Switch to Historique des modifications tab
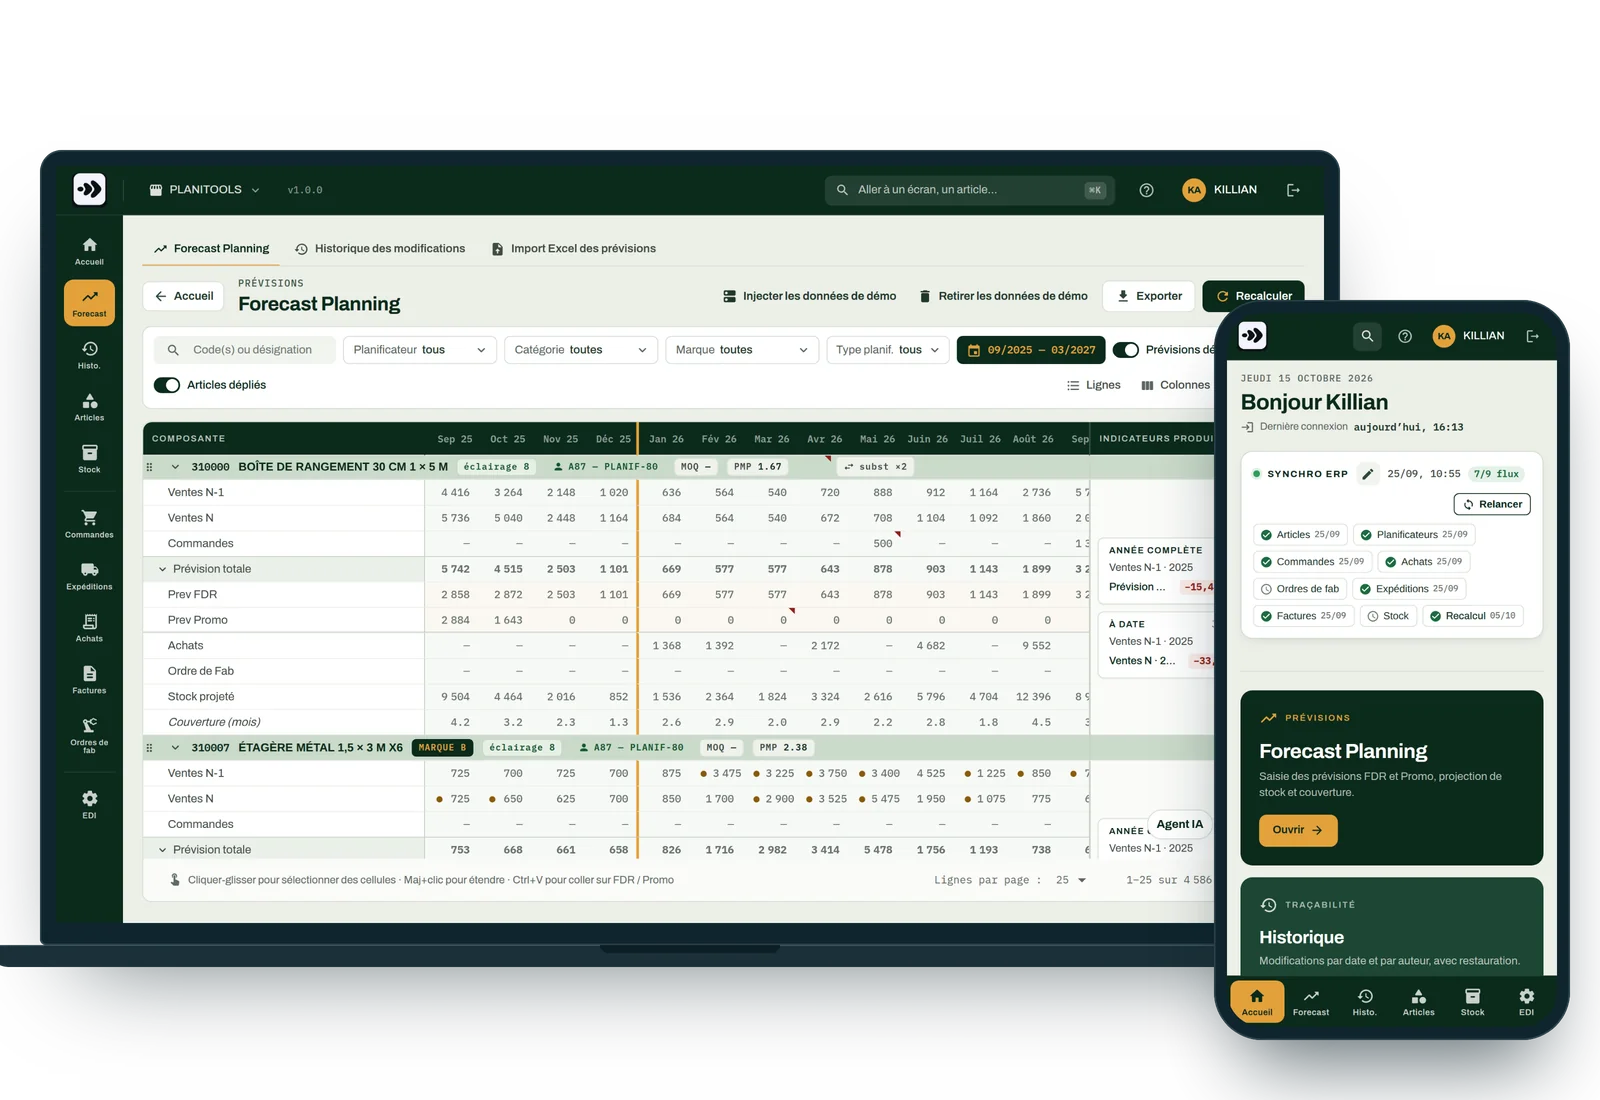1600x1100 pixels. click(380, 249)
